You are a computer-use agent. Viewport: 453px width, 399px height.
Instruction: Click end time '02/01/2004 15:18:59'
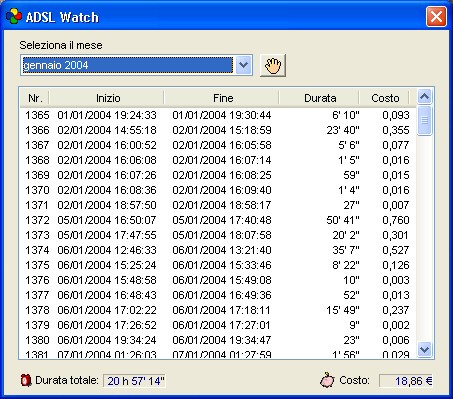click(x=222, y=130)
